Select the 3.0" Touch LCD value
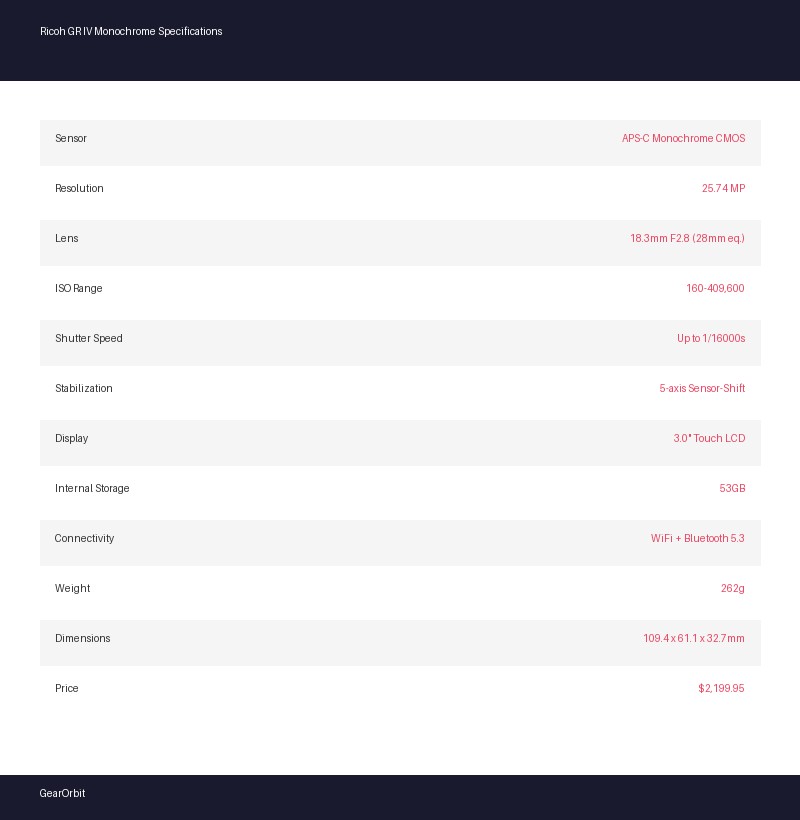This screenshot has width=800, height=820. [709, 439]
